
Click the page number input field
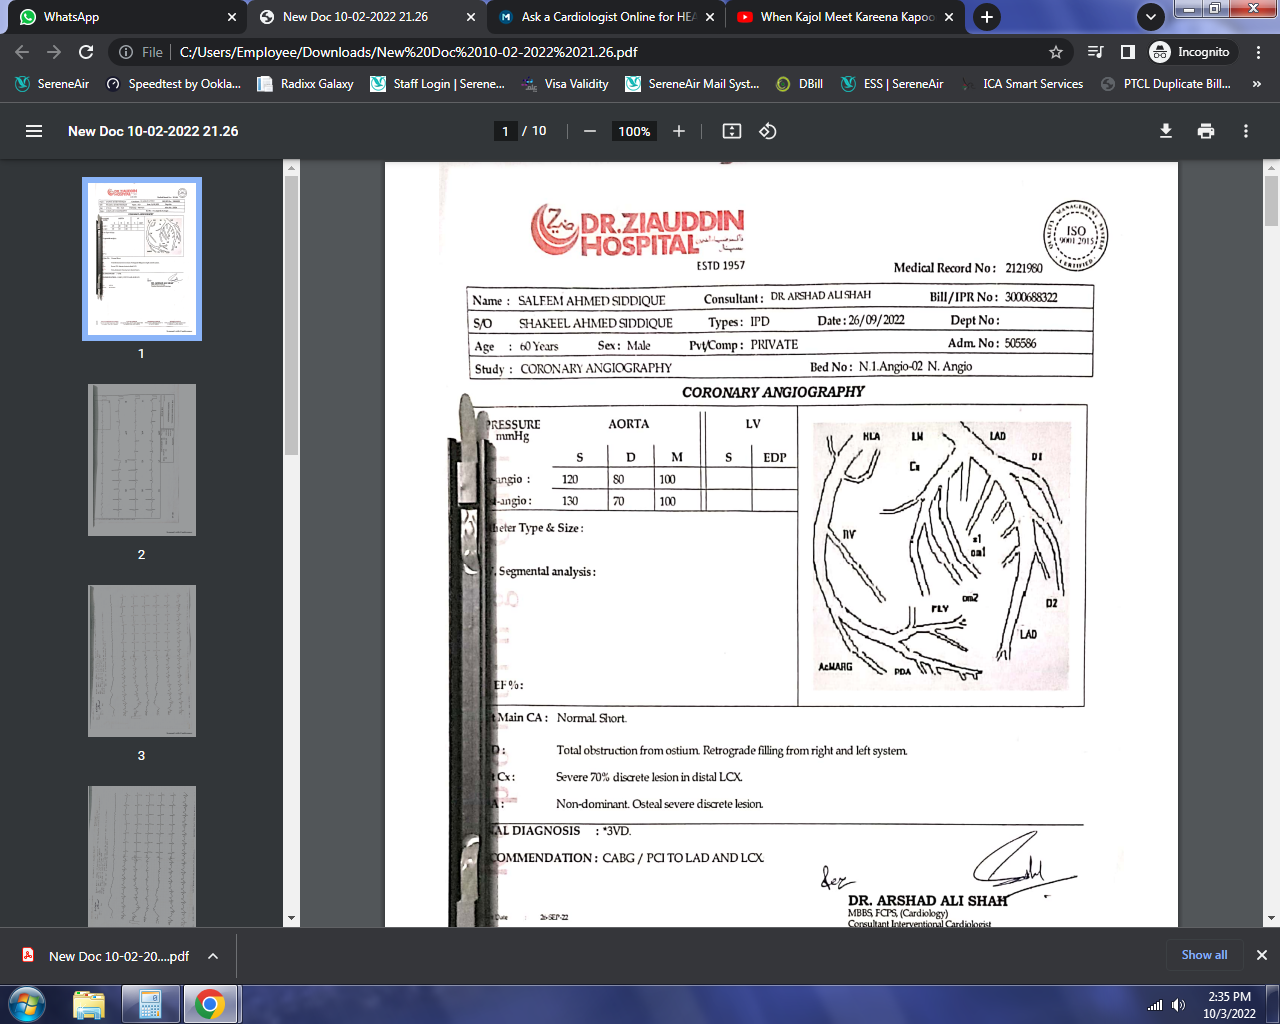[505, 131]
